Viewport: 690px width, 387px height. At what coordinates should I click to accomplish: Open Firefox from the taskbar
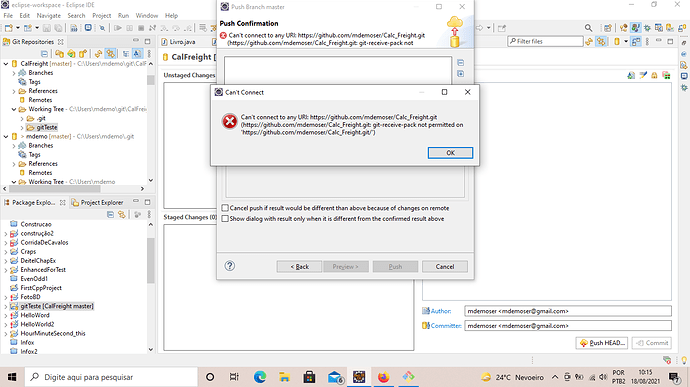(x=383, y=377)
